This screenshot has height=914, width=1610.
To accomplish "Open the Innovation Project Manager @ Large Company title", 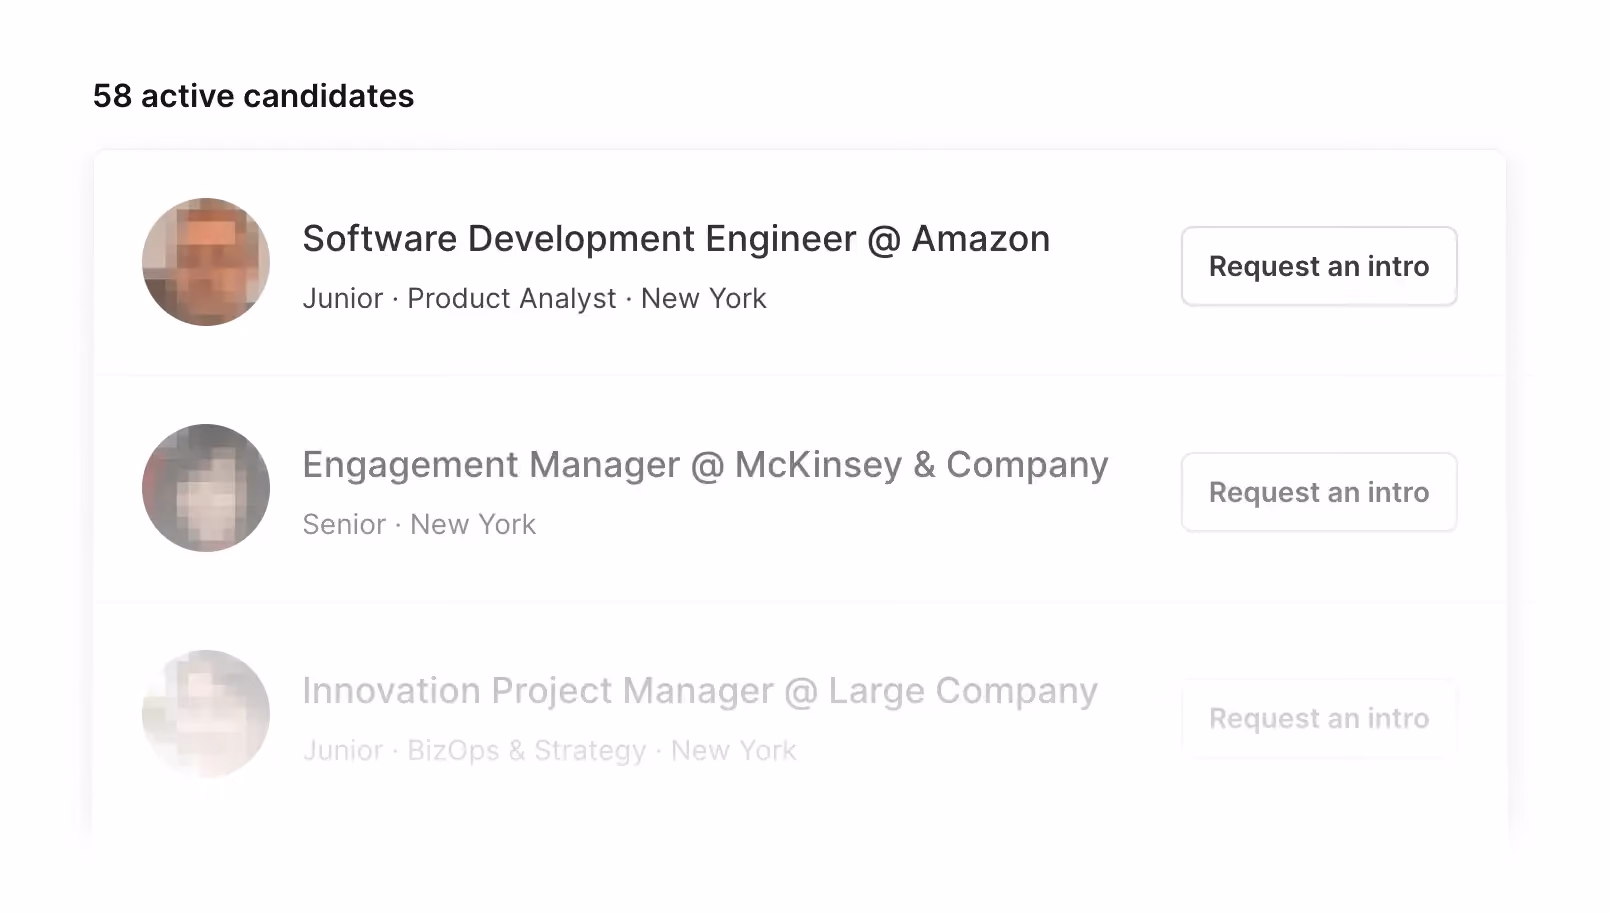I will 700,691.
